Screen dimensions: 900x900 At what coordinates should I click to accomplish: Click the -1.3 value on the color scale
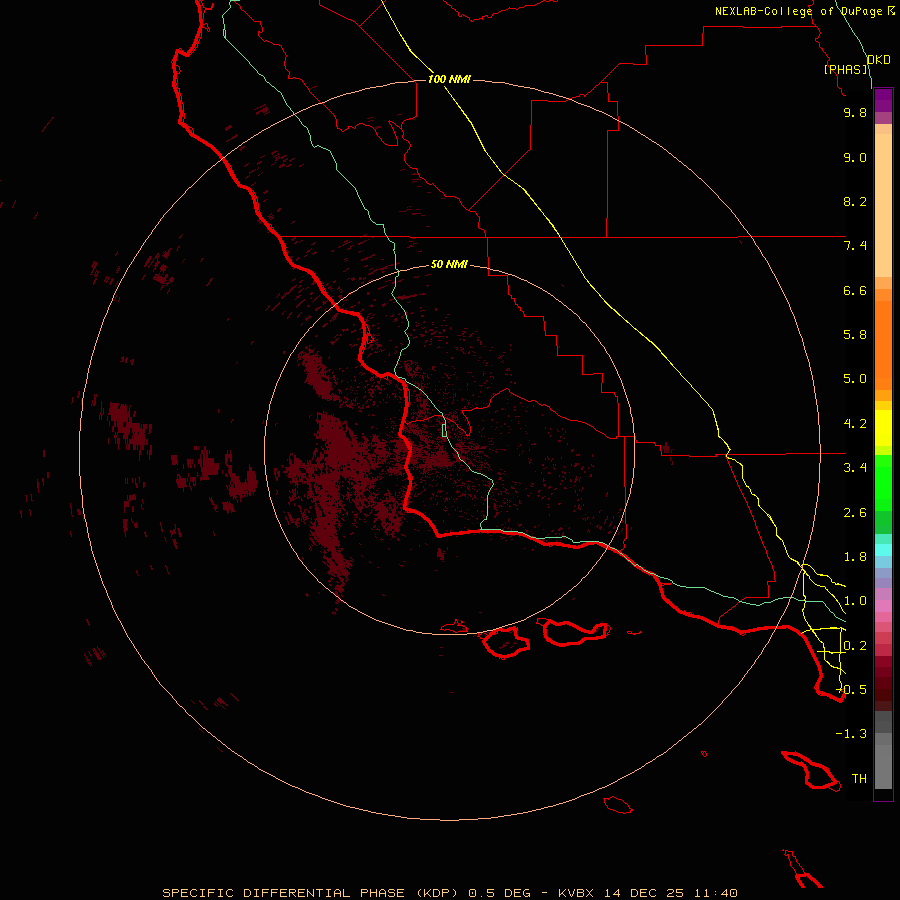click(852, 734)
